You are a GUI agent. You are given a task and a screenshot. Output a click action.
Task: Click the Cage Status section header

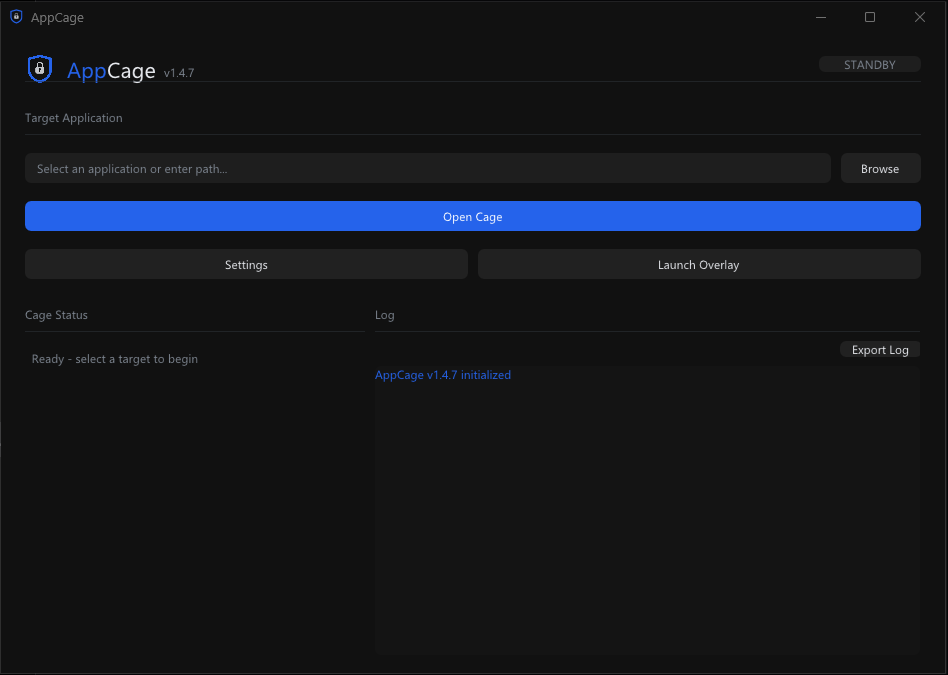[x=56, y=314]
